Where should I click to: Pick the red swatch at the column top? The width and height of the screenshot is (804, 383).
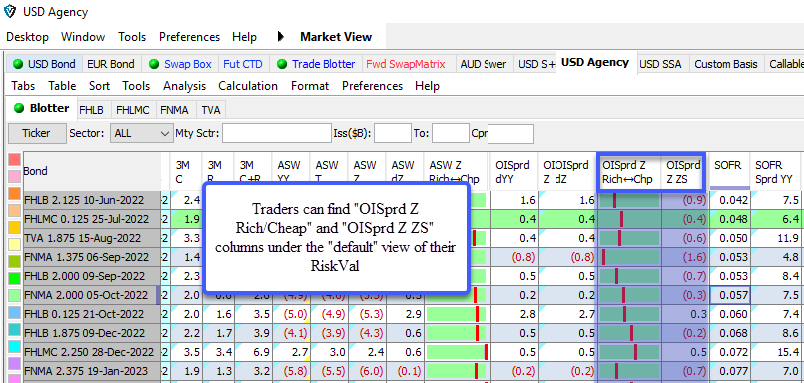point(14,160)
